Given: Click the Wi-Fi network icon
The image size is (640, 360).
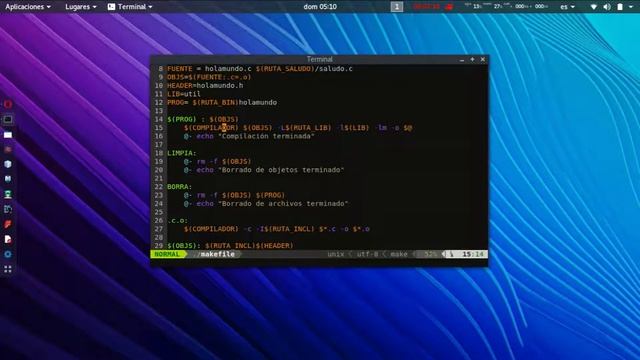Looking at the screenshot, I should tap(594, 7).
